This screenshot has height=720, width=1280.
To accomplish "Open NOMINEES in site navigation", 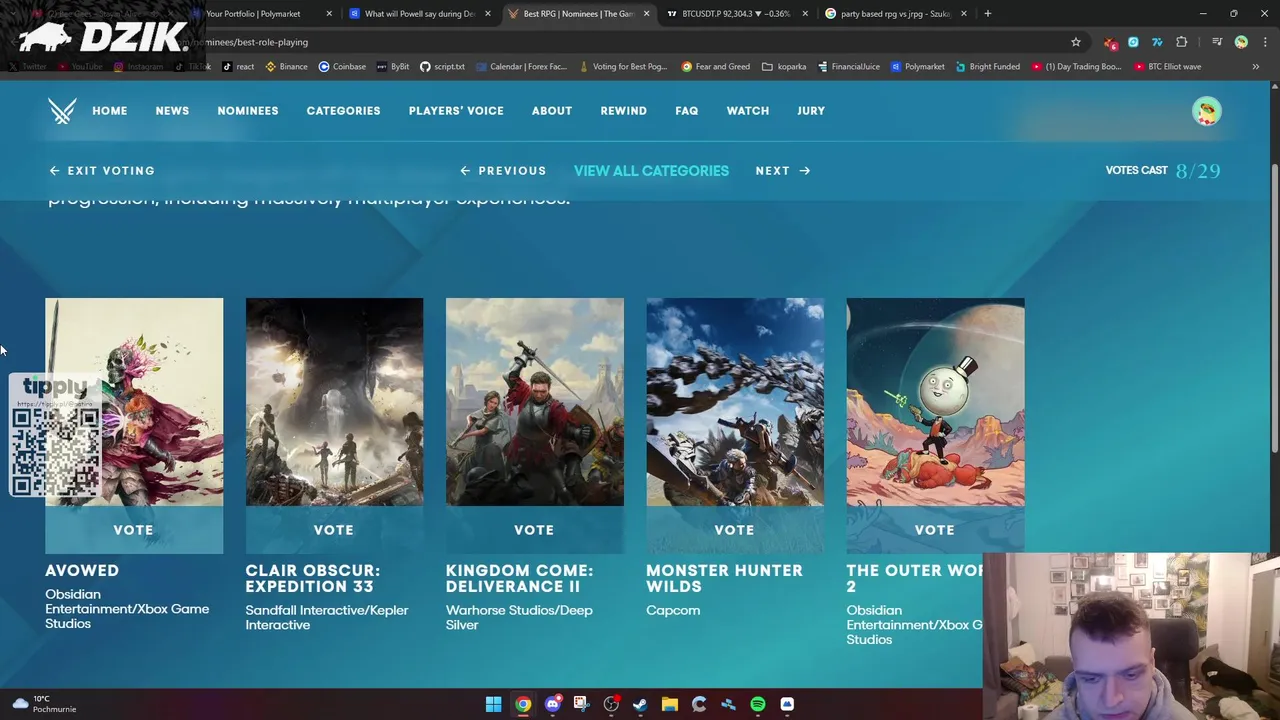I will tap(248, 111).
